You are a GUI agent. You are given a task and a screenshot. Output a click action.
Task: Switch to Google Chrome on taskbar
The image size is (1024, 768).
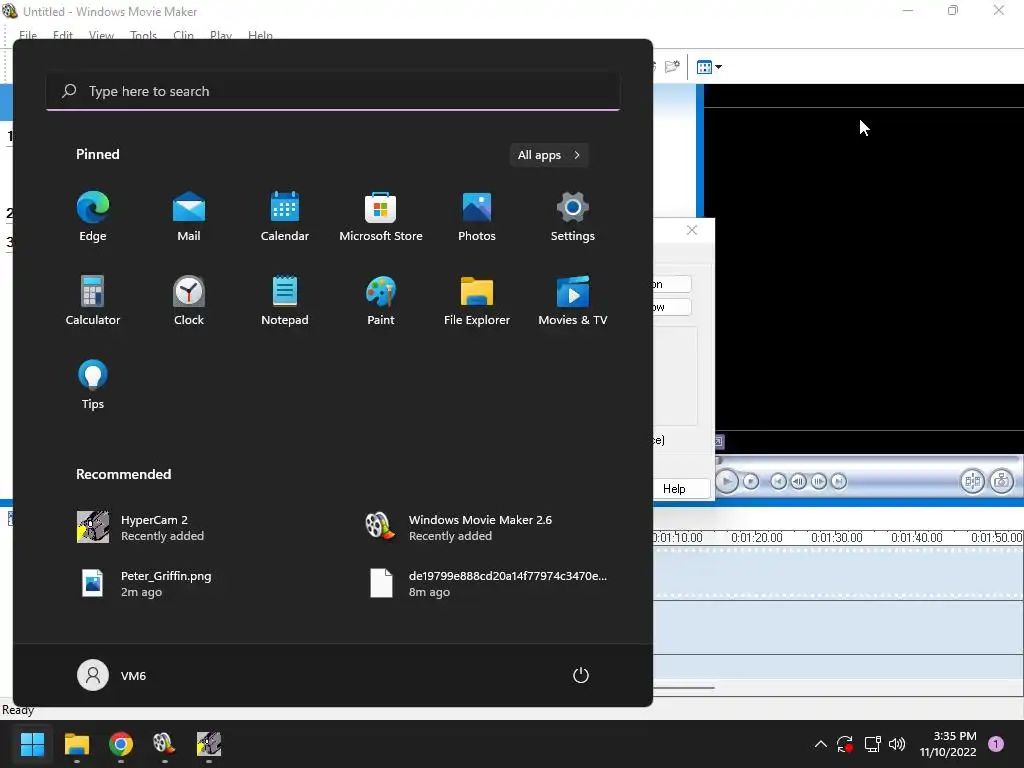(x=121, y=744)
